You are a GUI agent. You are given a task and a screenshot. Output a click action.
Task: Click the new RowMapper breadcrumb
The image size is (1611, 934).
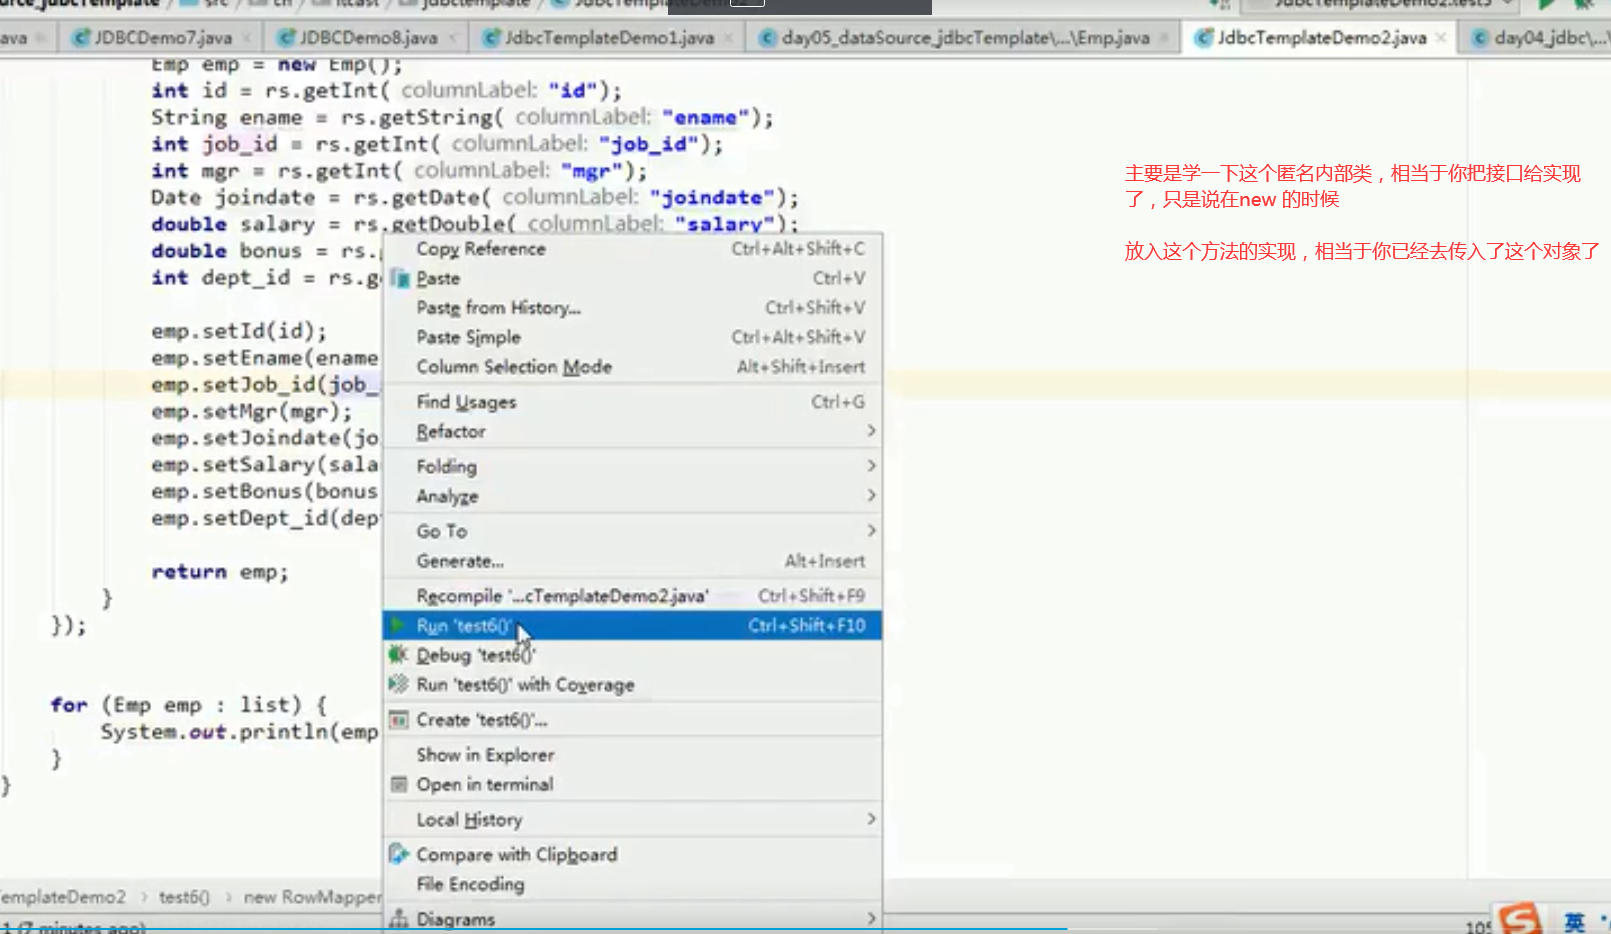click(x=313, y=897)
